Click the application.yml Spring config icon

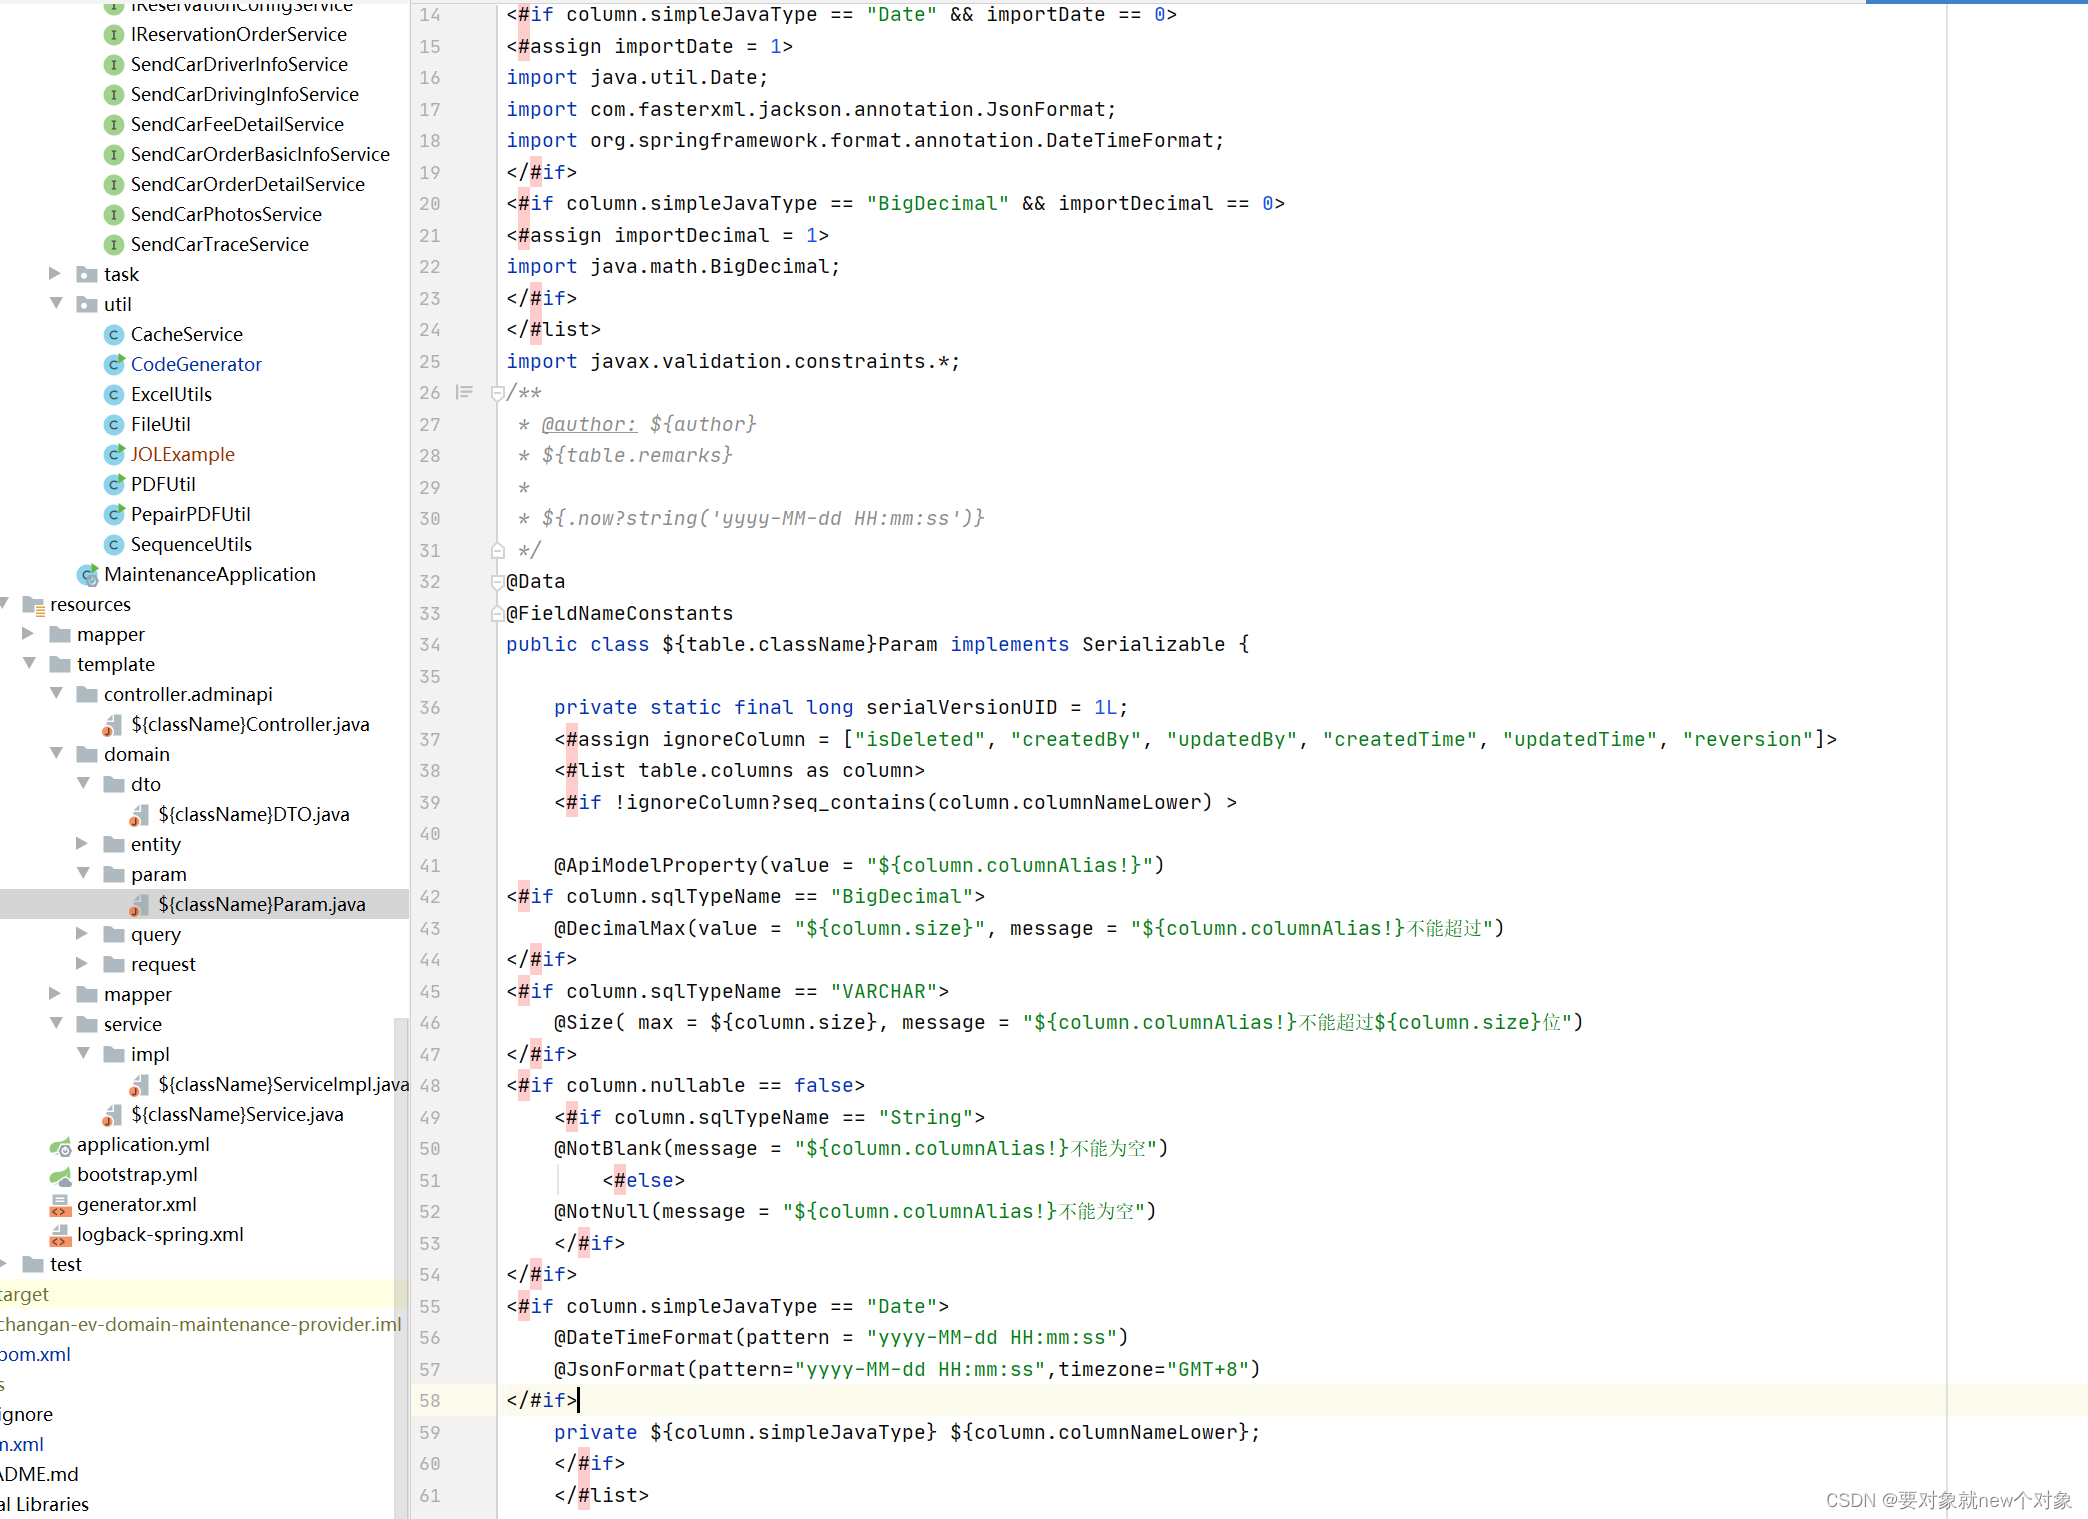pos(60,1145)
